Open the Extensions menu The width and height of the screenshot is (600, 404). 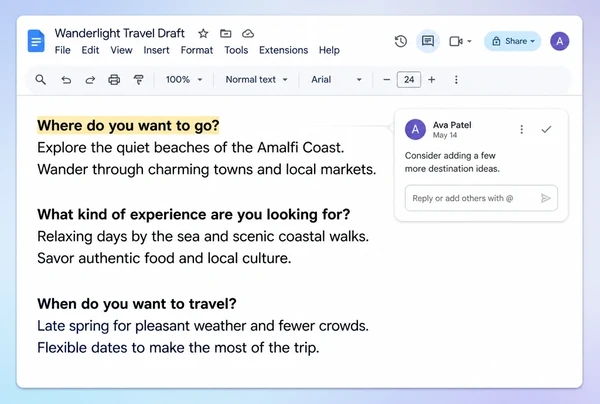(x=284, y=50)
